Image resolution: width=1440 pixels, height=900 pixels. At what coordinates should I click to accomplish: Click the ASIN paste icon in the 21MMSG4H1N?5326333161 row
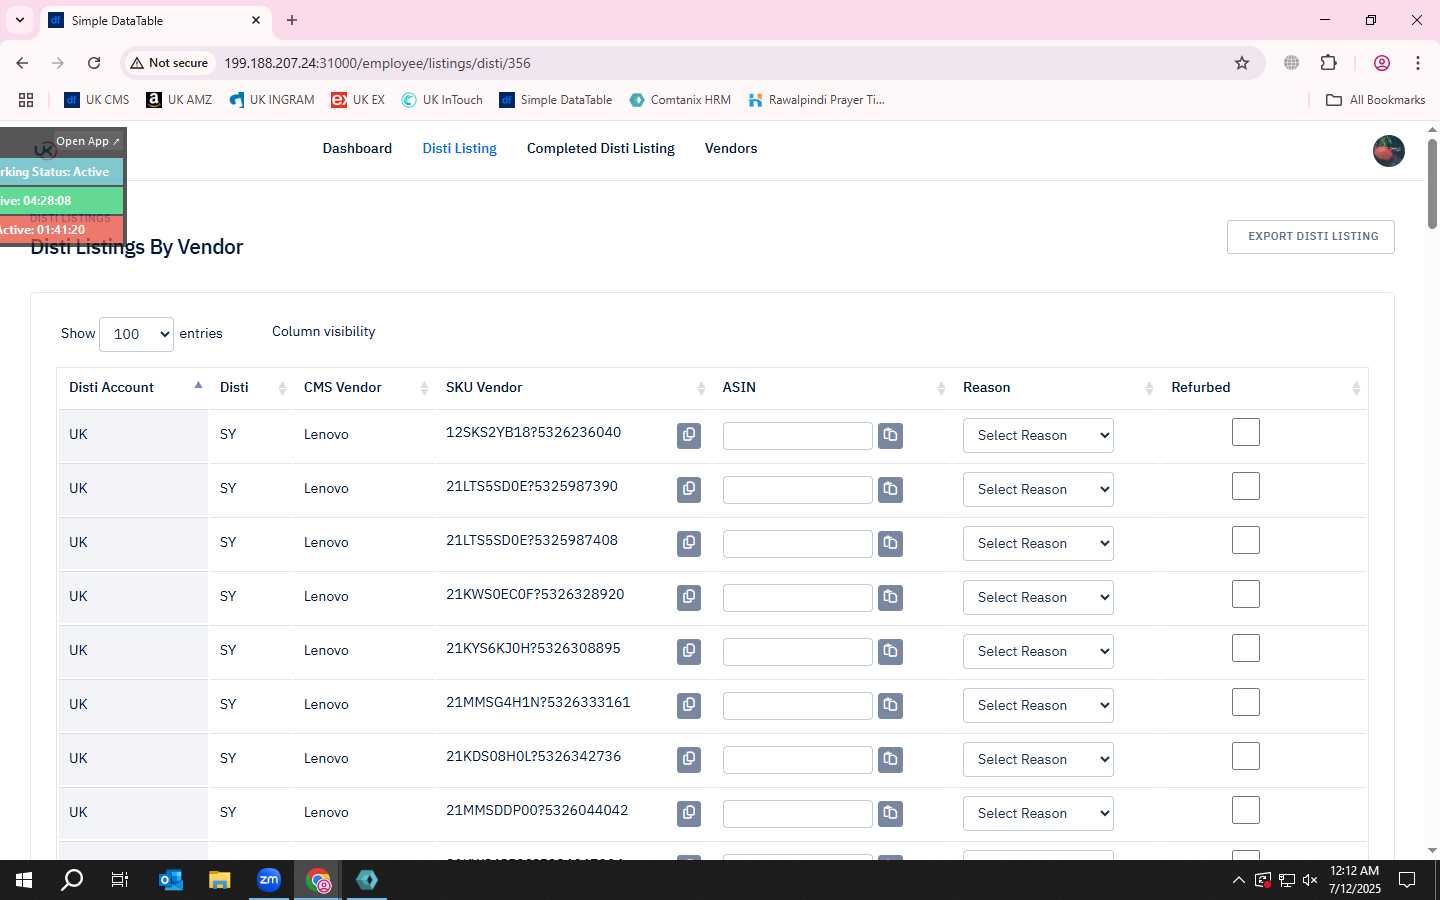890,705
